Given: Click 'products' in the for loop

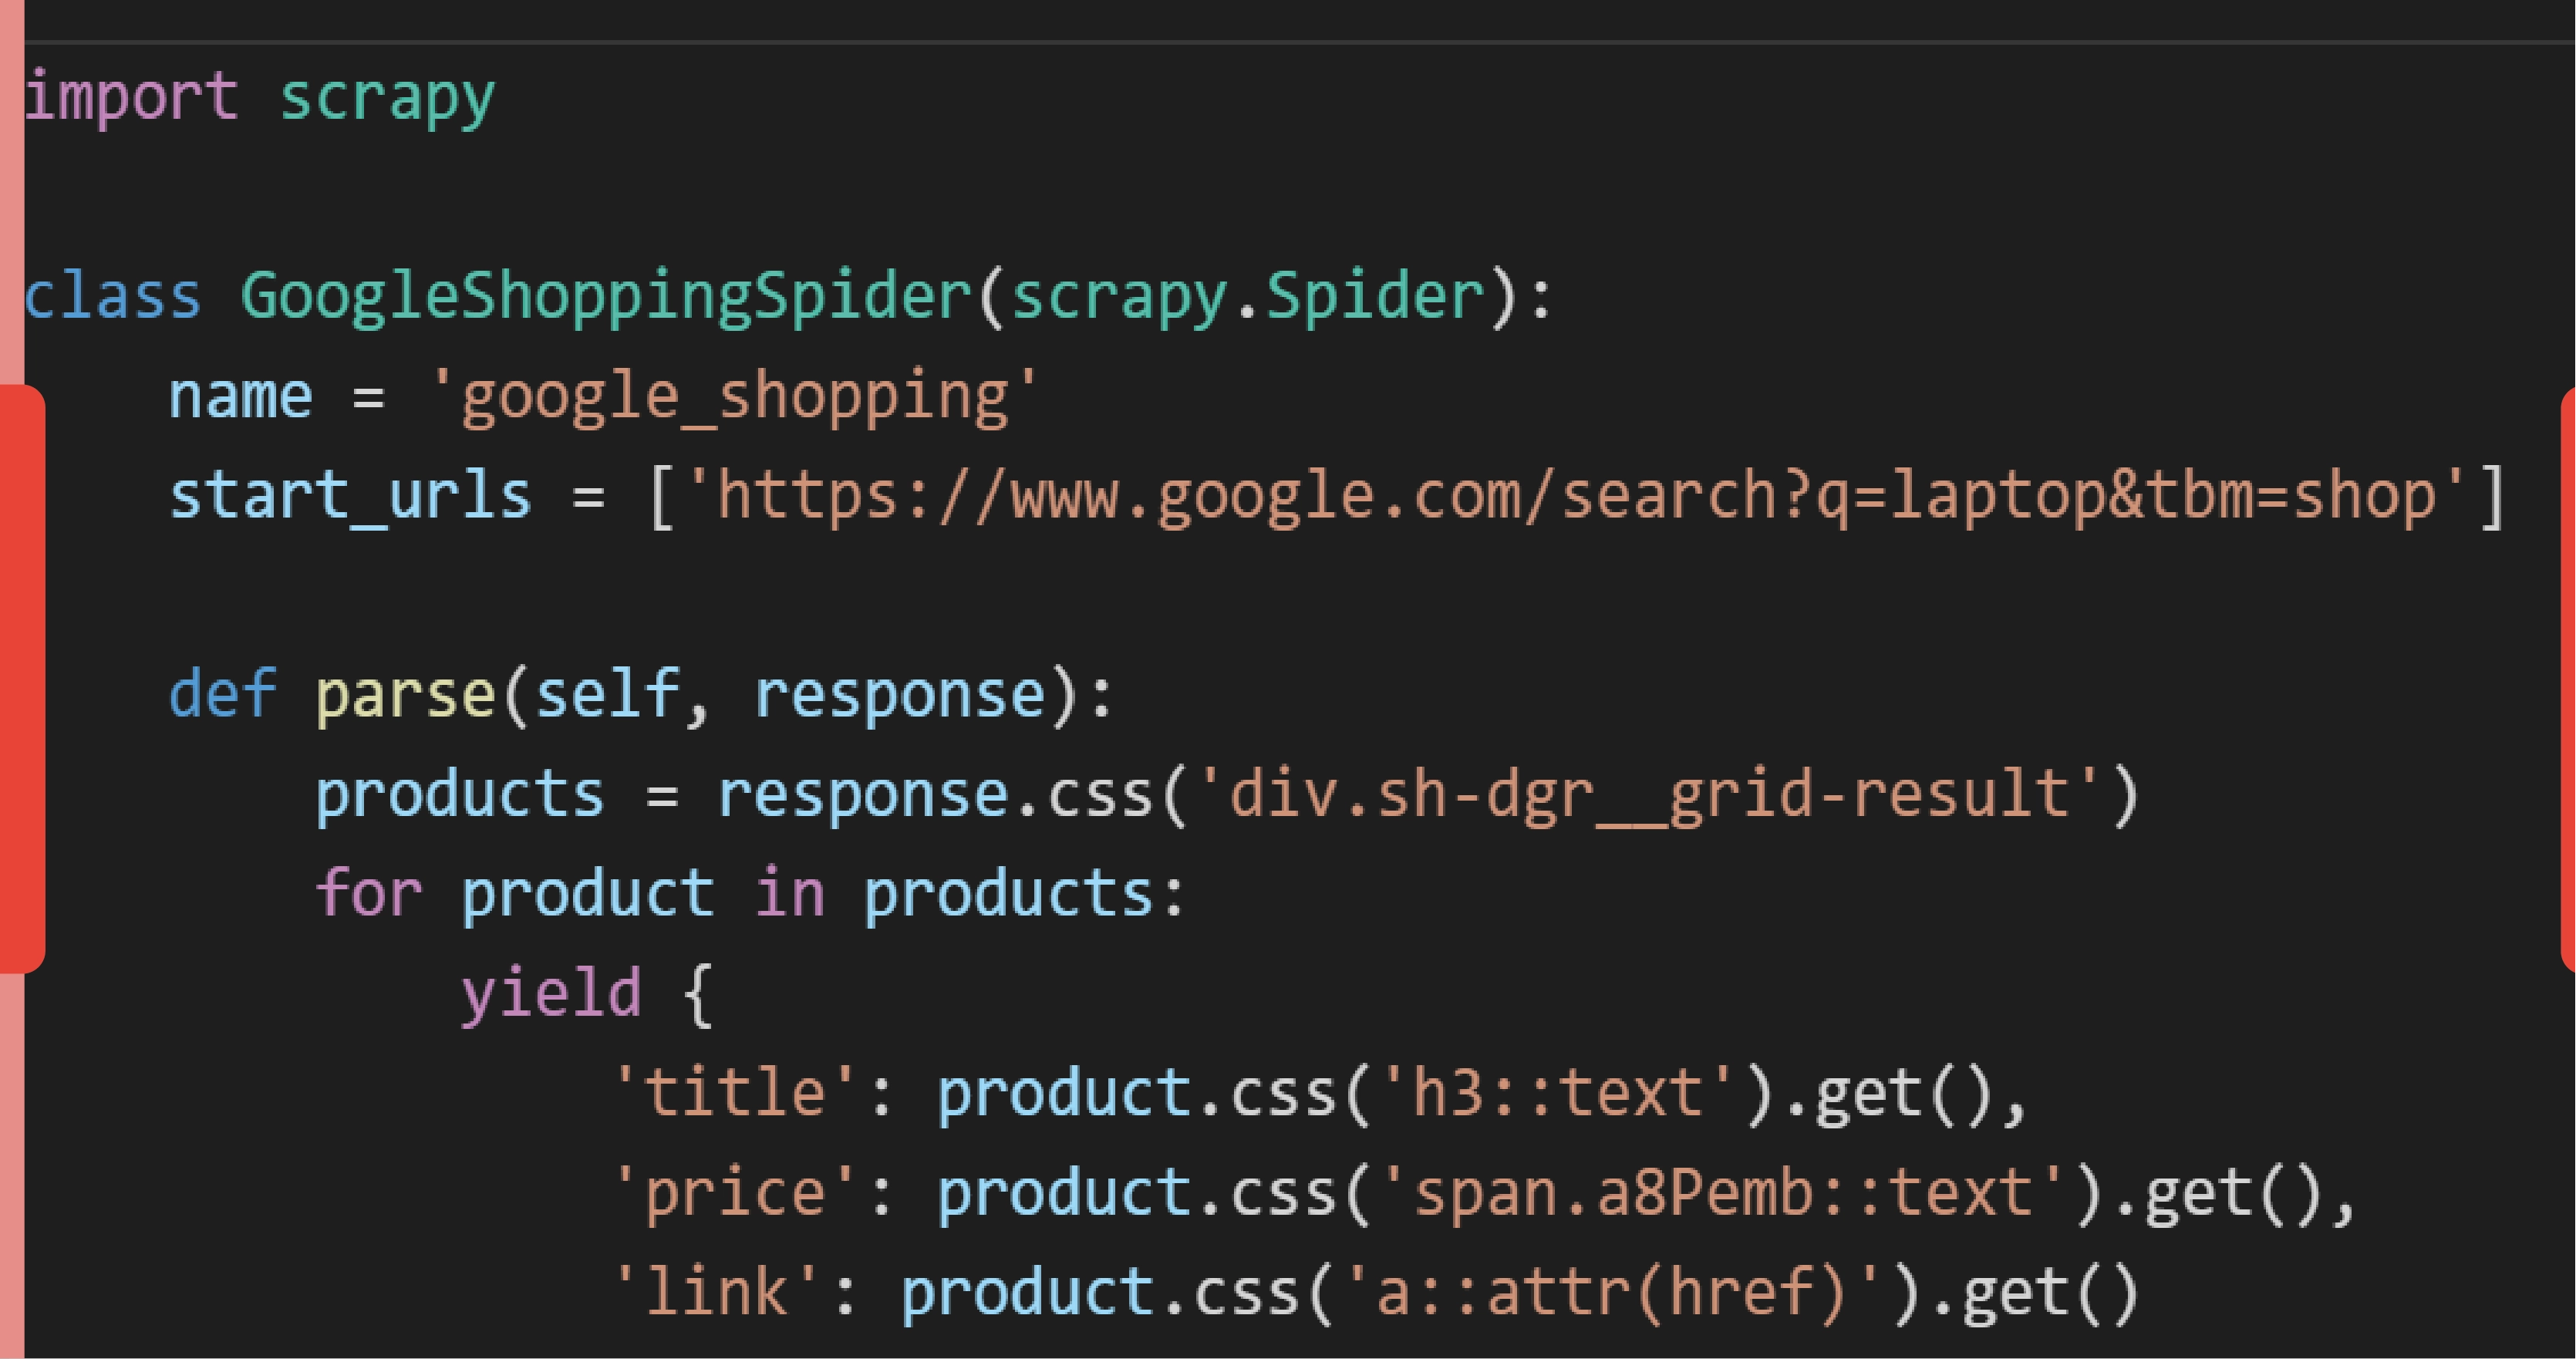Looking at the screenshot, I should [x=1008, y=896].
